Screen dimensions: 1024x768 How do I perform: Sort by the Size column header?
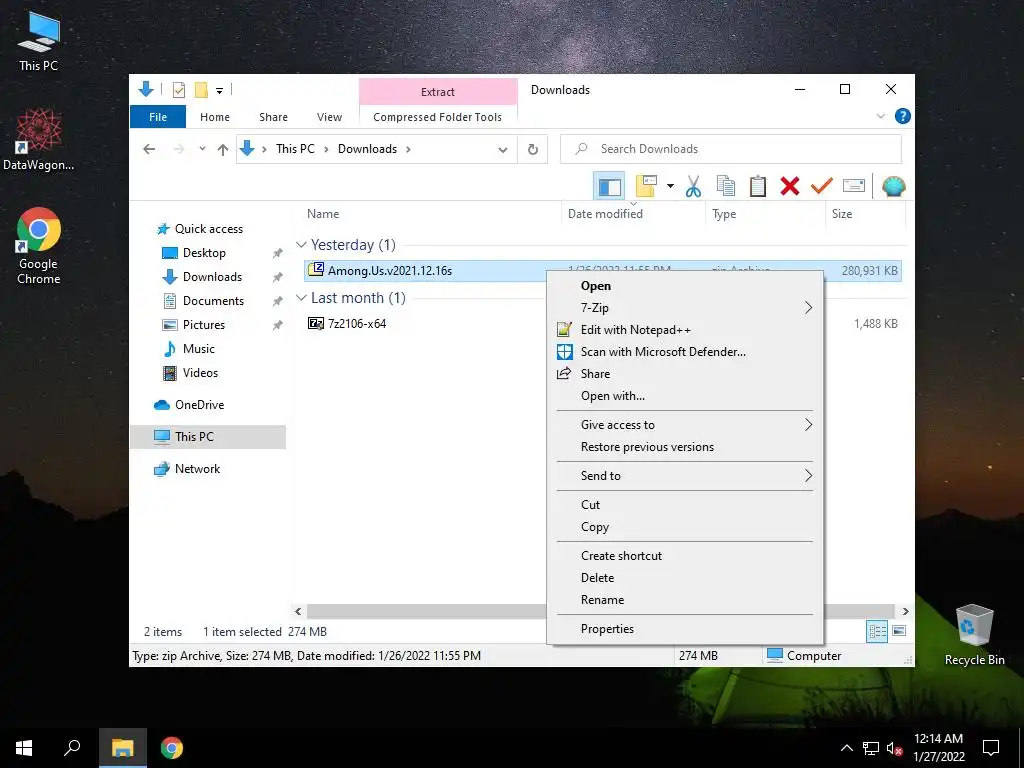tap(842, 214)
